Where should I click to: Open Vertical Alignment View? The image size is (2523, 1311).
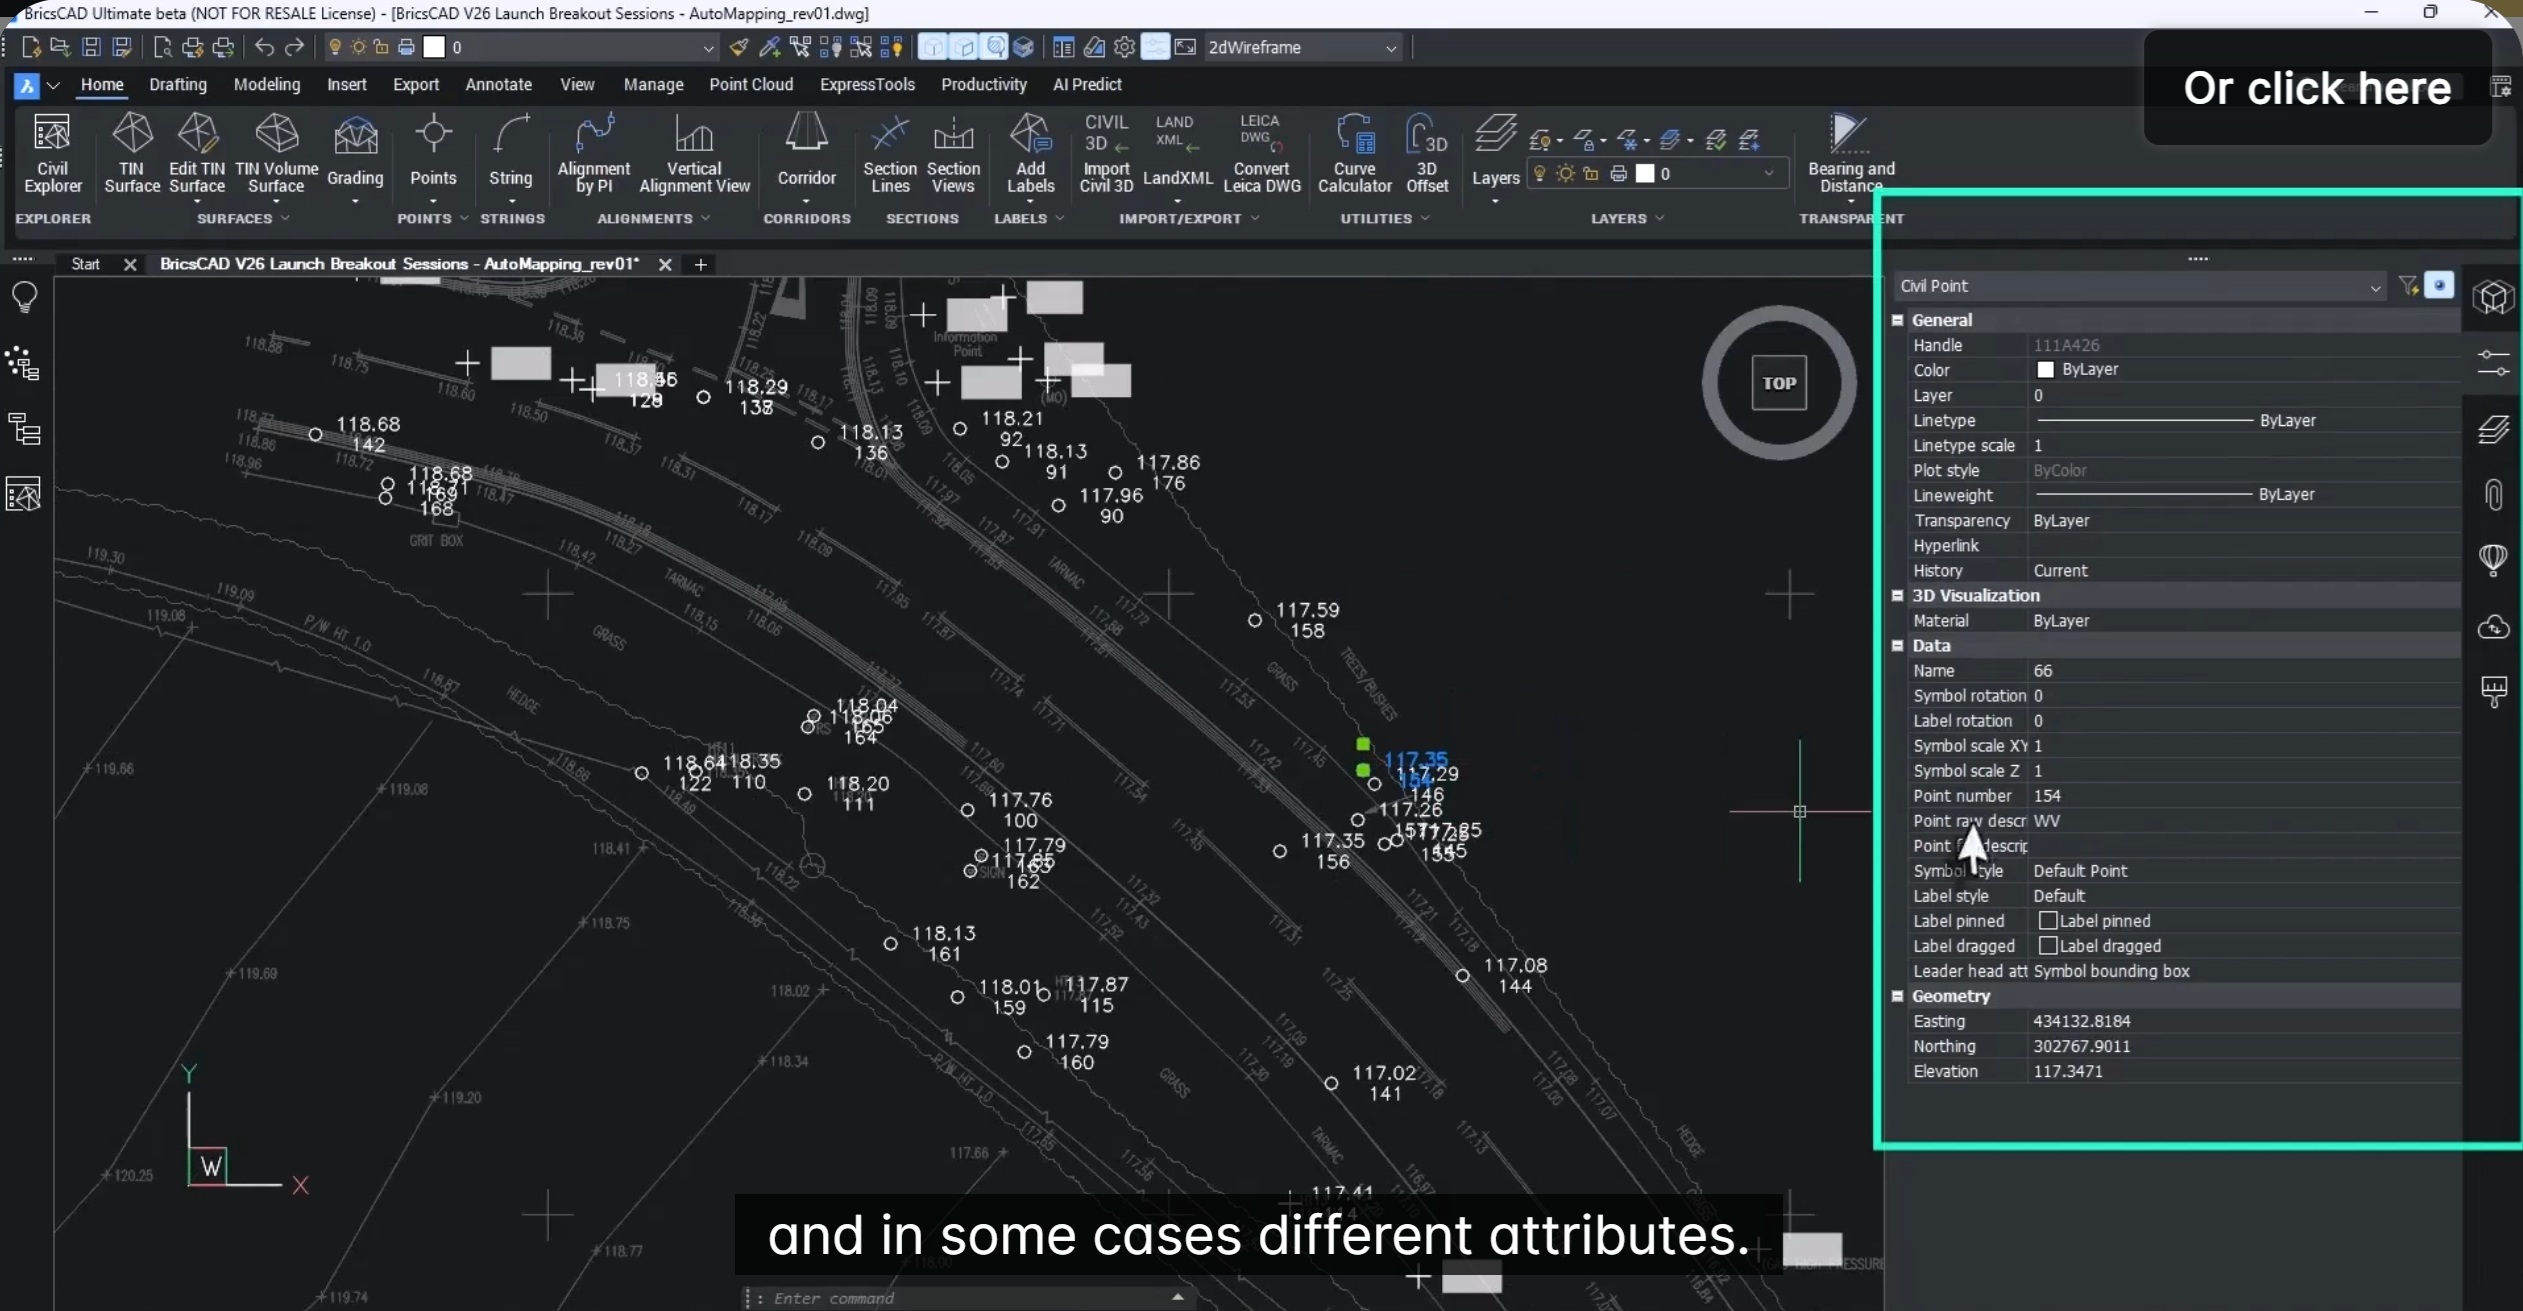point(695,152)
